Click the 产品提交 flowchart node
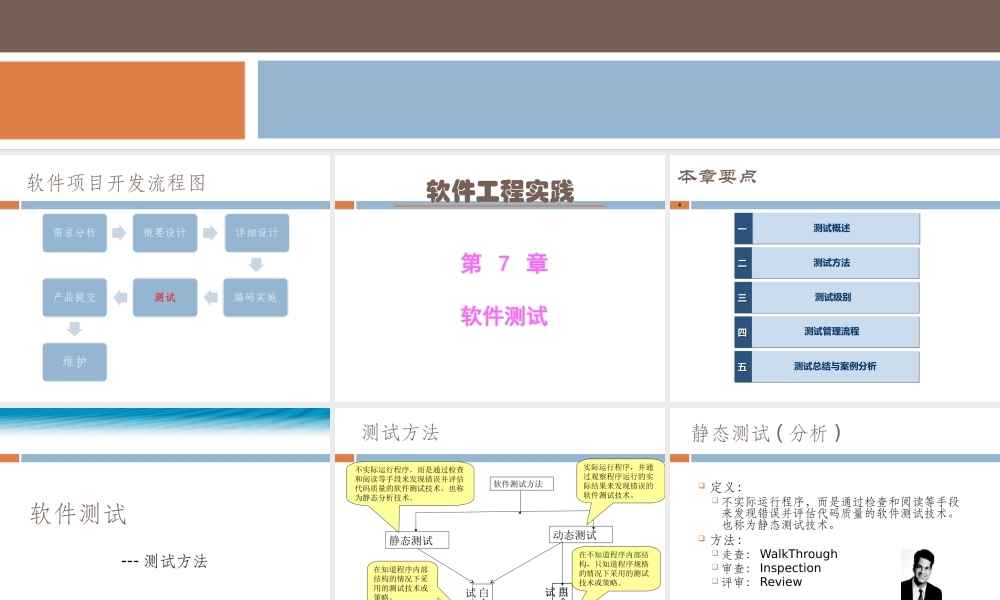This screenshot has width=1000, height=600. (x=73, y=297)
